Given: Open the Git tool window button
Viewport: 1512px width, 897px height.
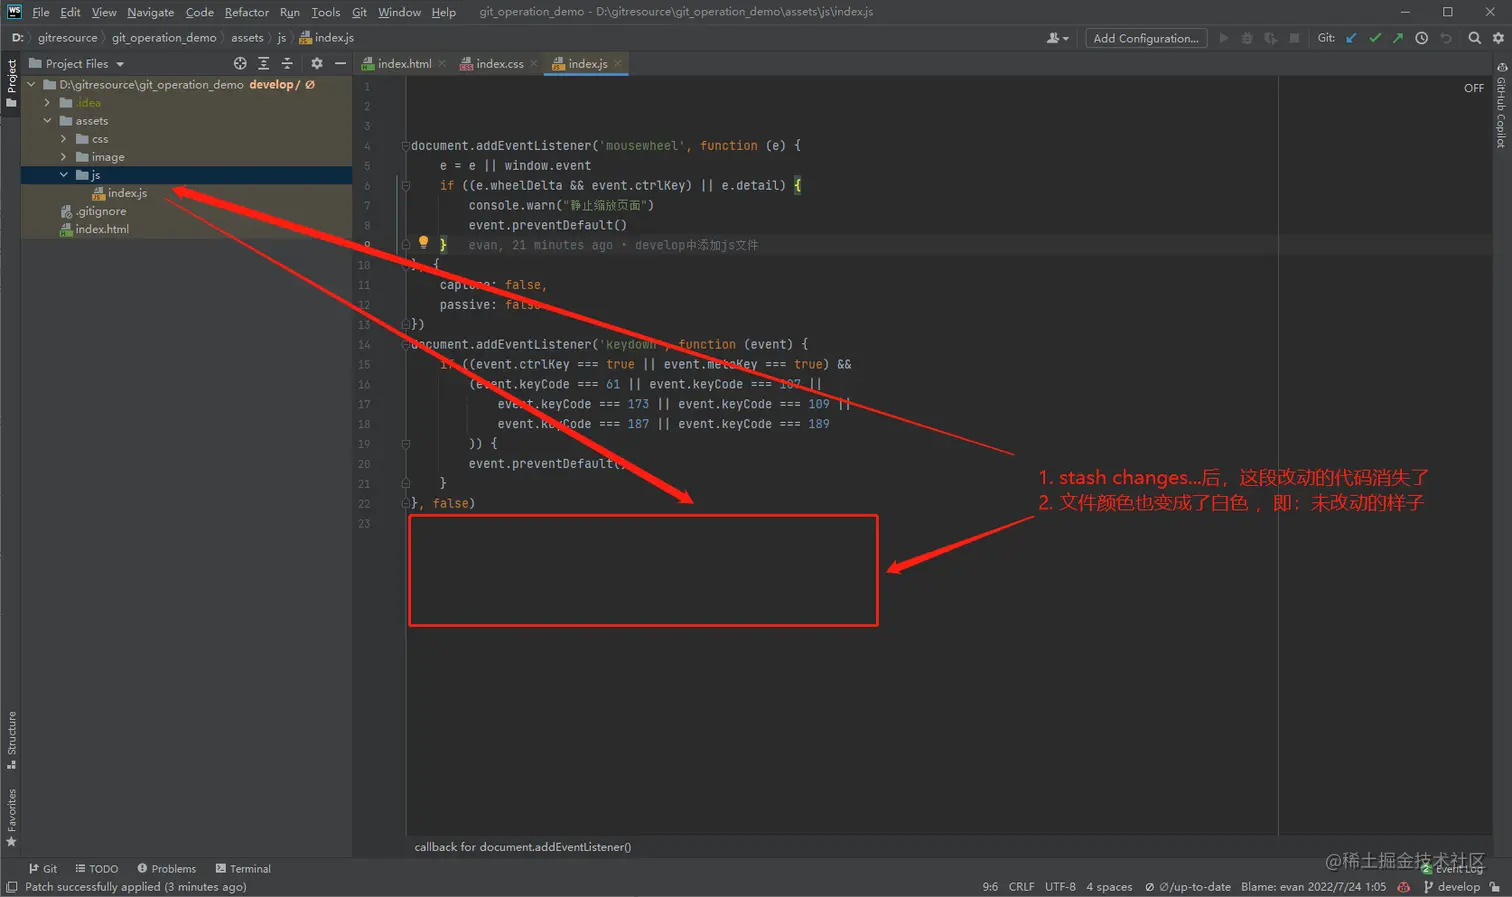Looking at the screenshot, I should 43,868.
